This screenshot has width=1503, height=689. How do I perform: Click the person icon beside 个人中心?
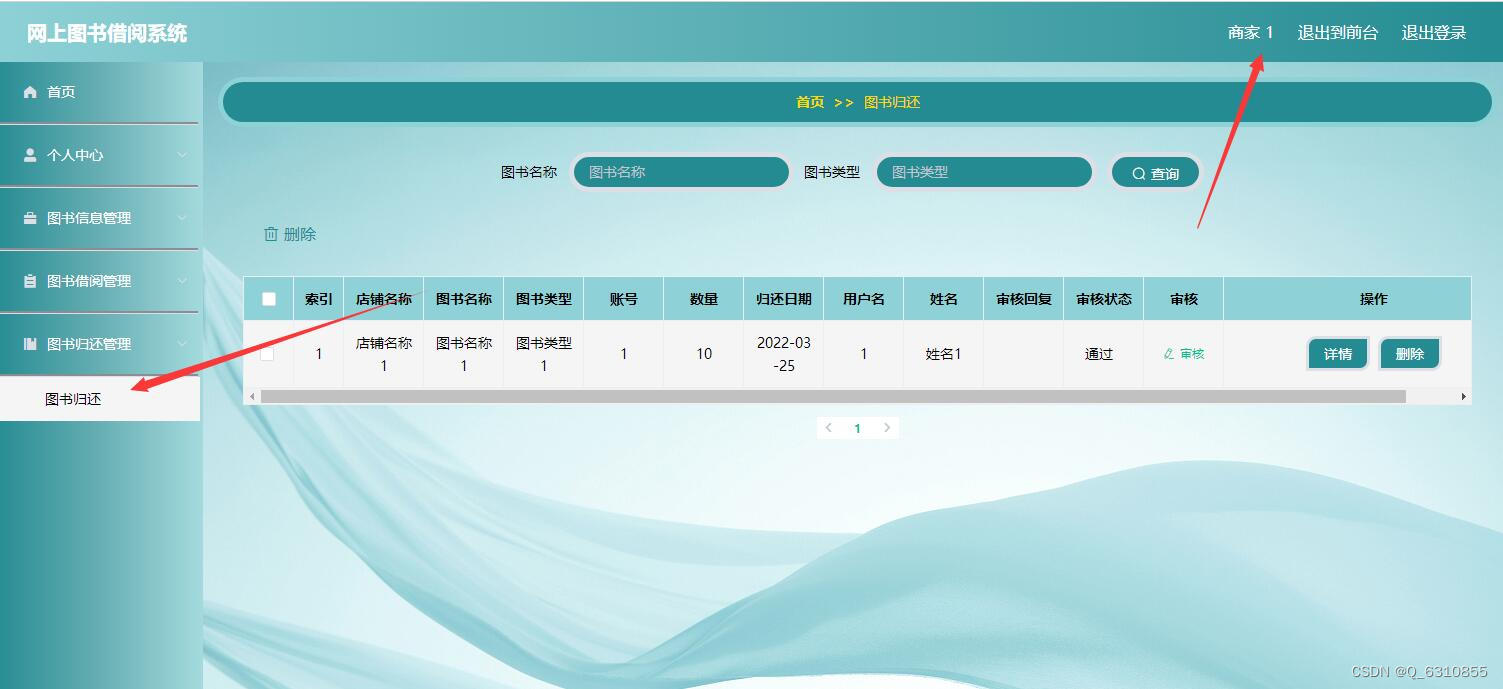tap(30, 155)
